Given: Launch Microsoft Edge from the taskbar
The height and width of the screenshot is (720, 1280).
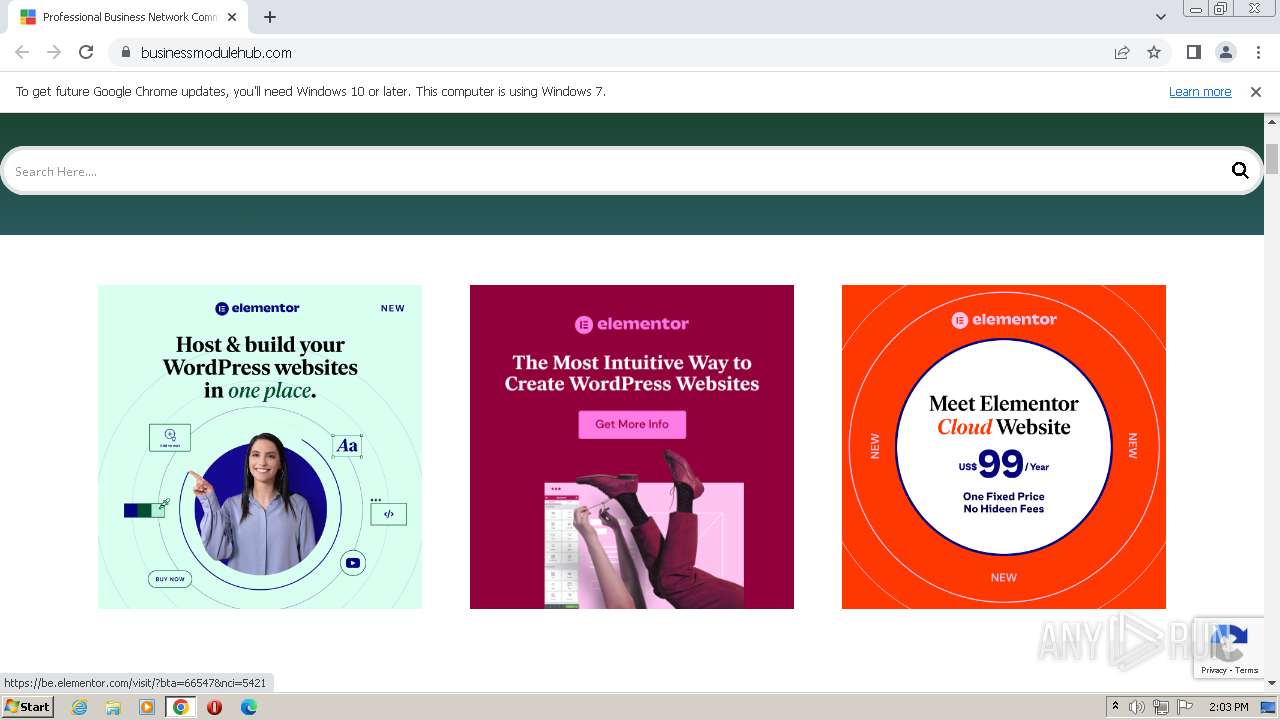Looking at the screenshot, I should point(248,707).
